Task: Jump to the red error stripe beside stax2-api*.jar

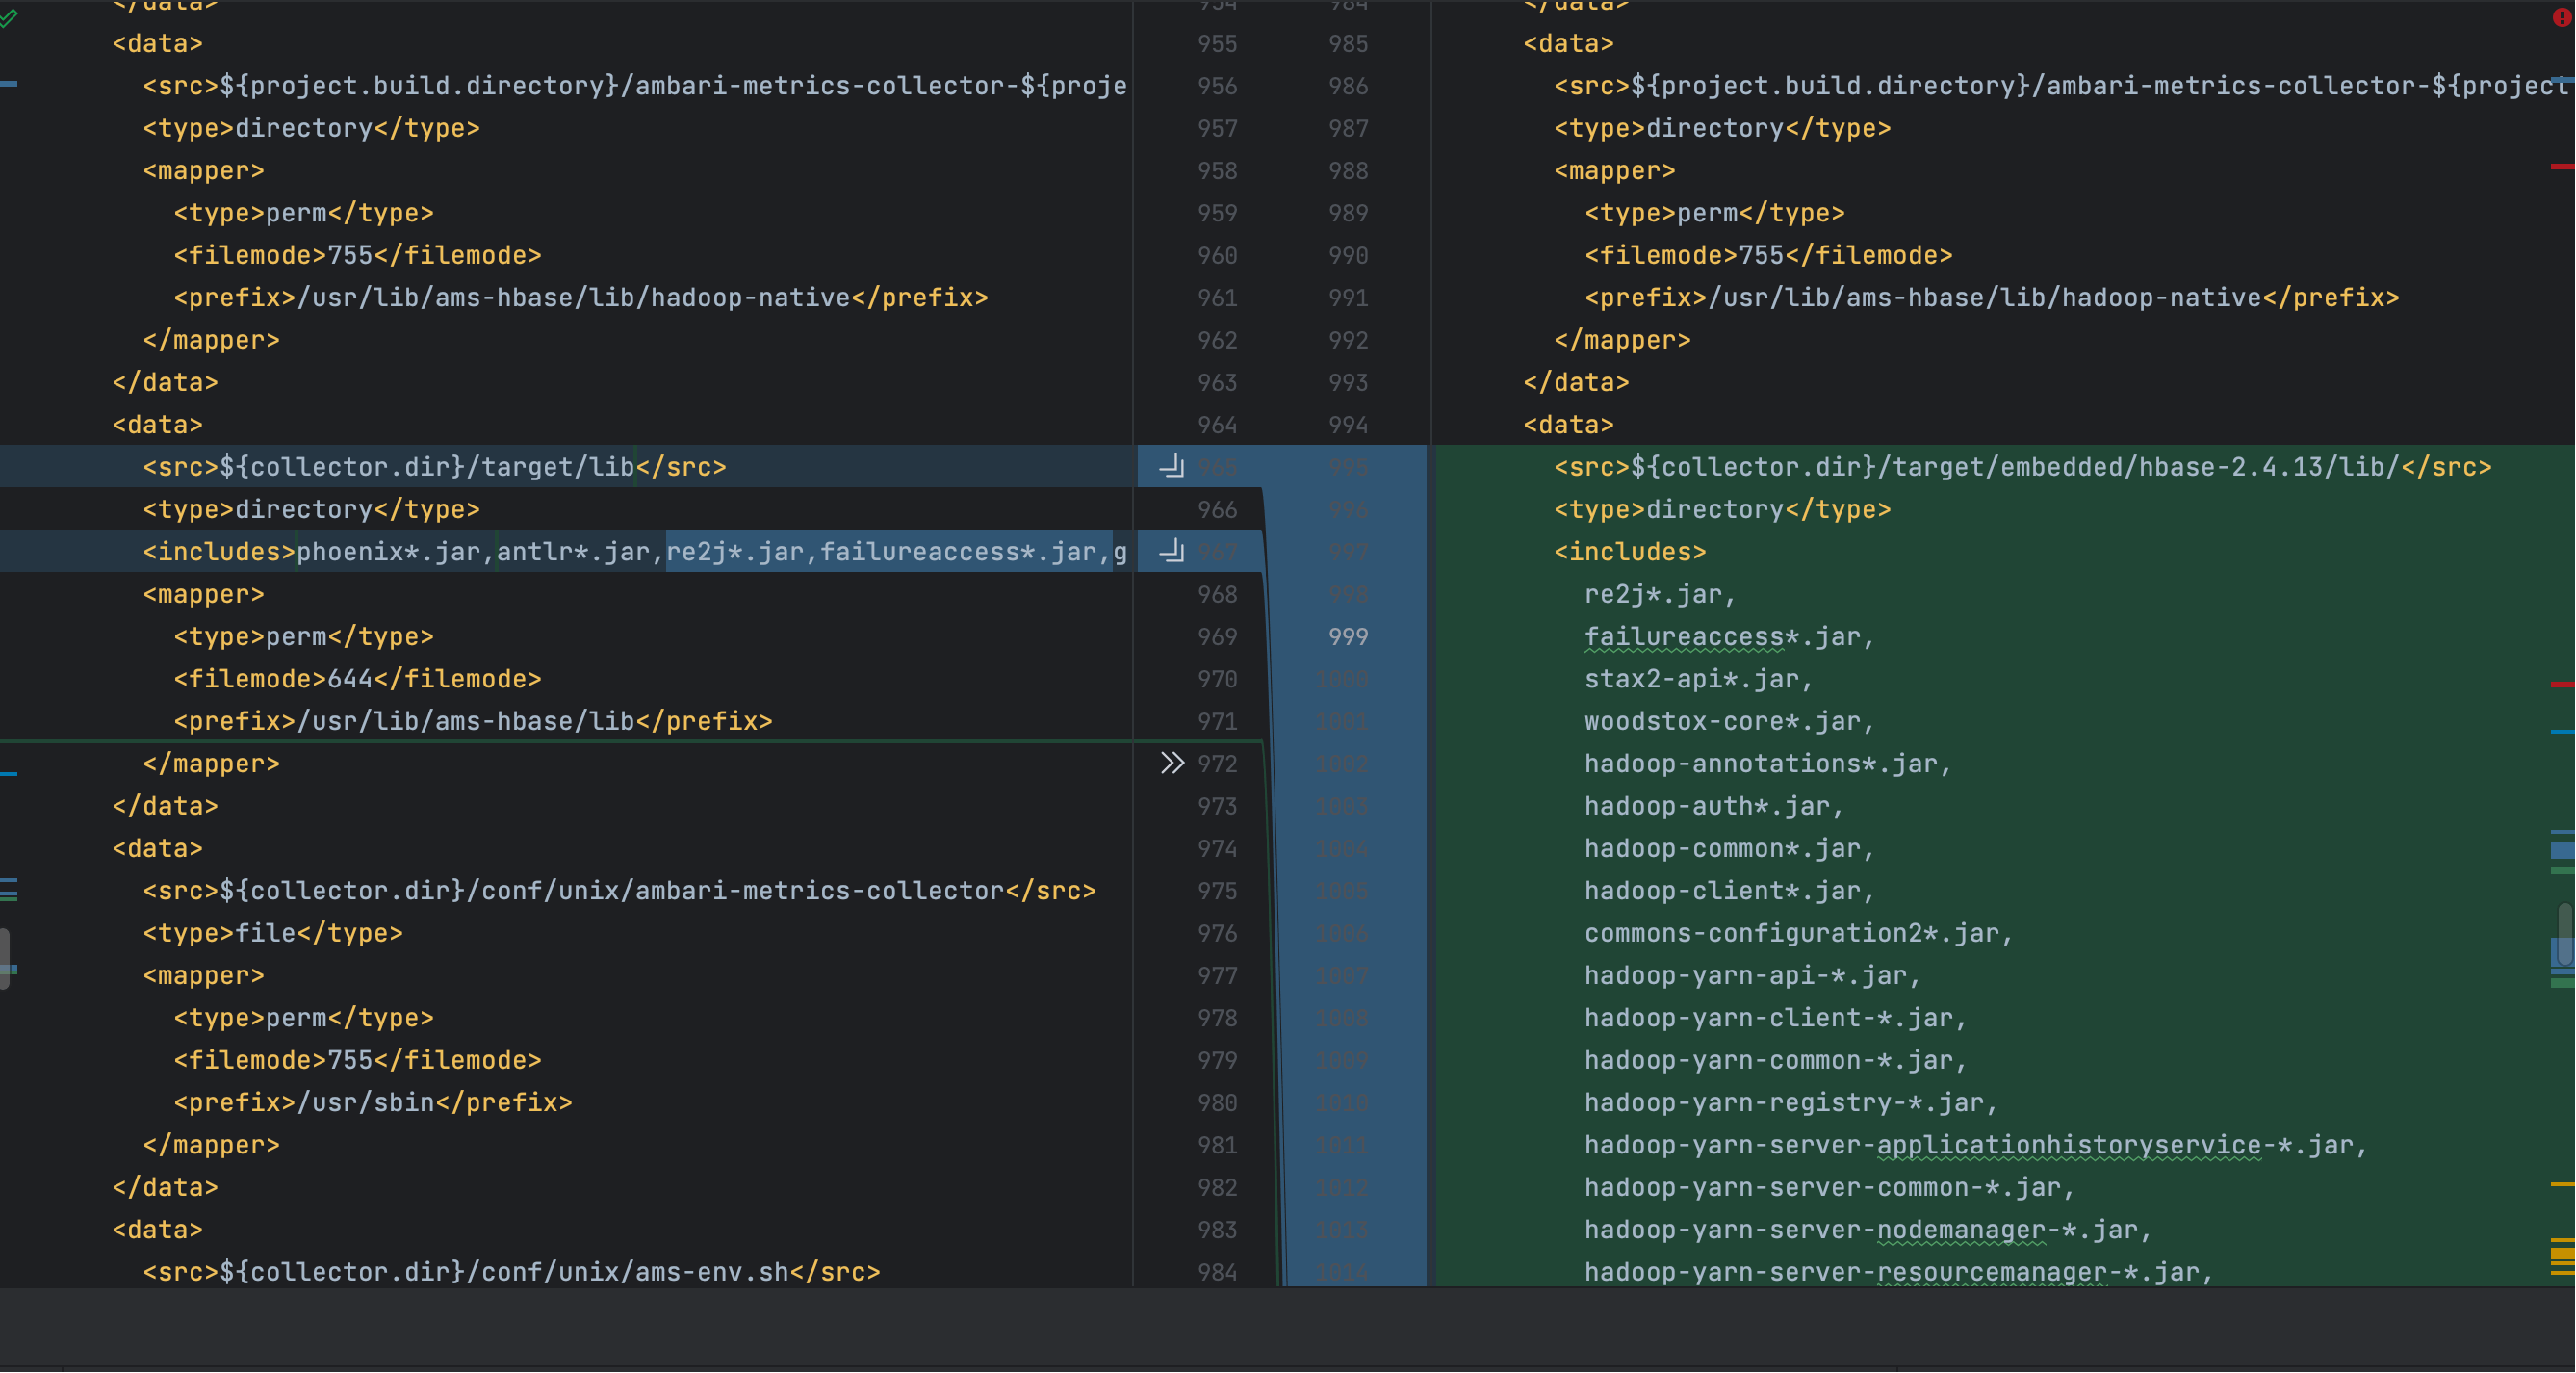Action: pyautogui.click(x=2562, y=684)
